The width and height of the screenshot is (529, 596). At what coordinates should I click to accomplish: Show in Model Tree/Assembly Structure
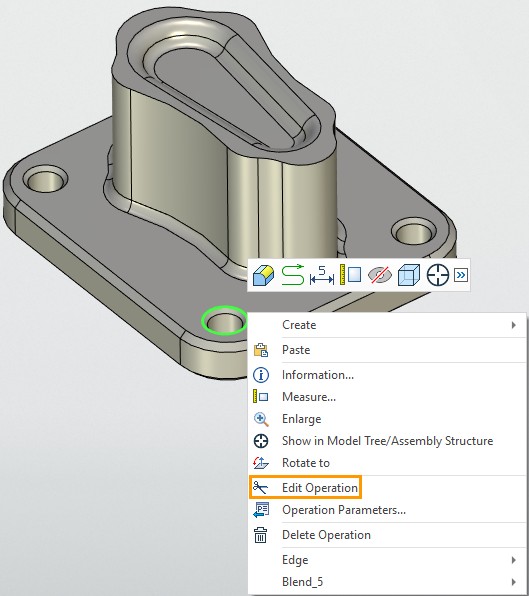pyautogui.click(x=388, y=441)
